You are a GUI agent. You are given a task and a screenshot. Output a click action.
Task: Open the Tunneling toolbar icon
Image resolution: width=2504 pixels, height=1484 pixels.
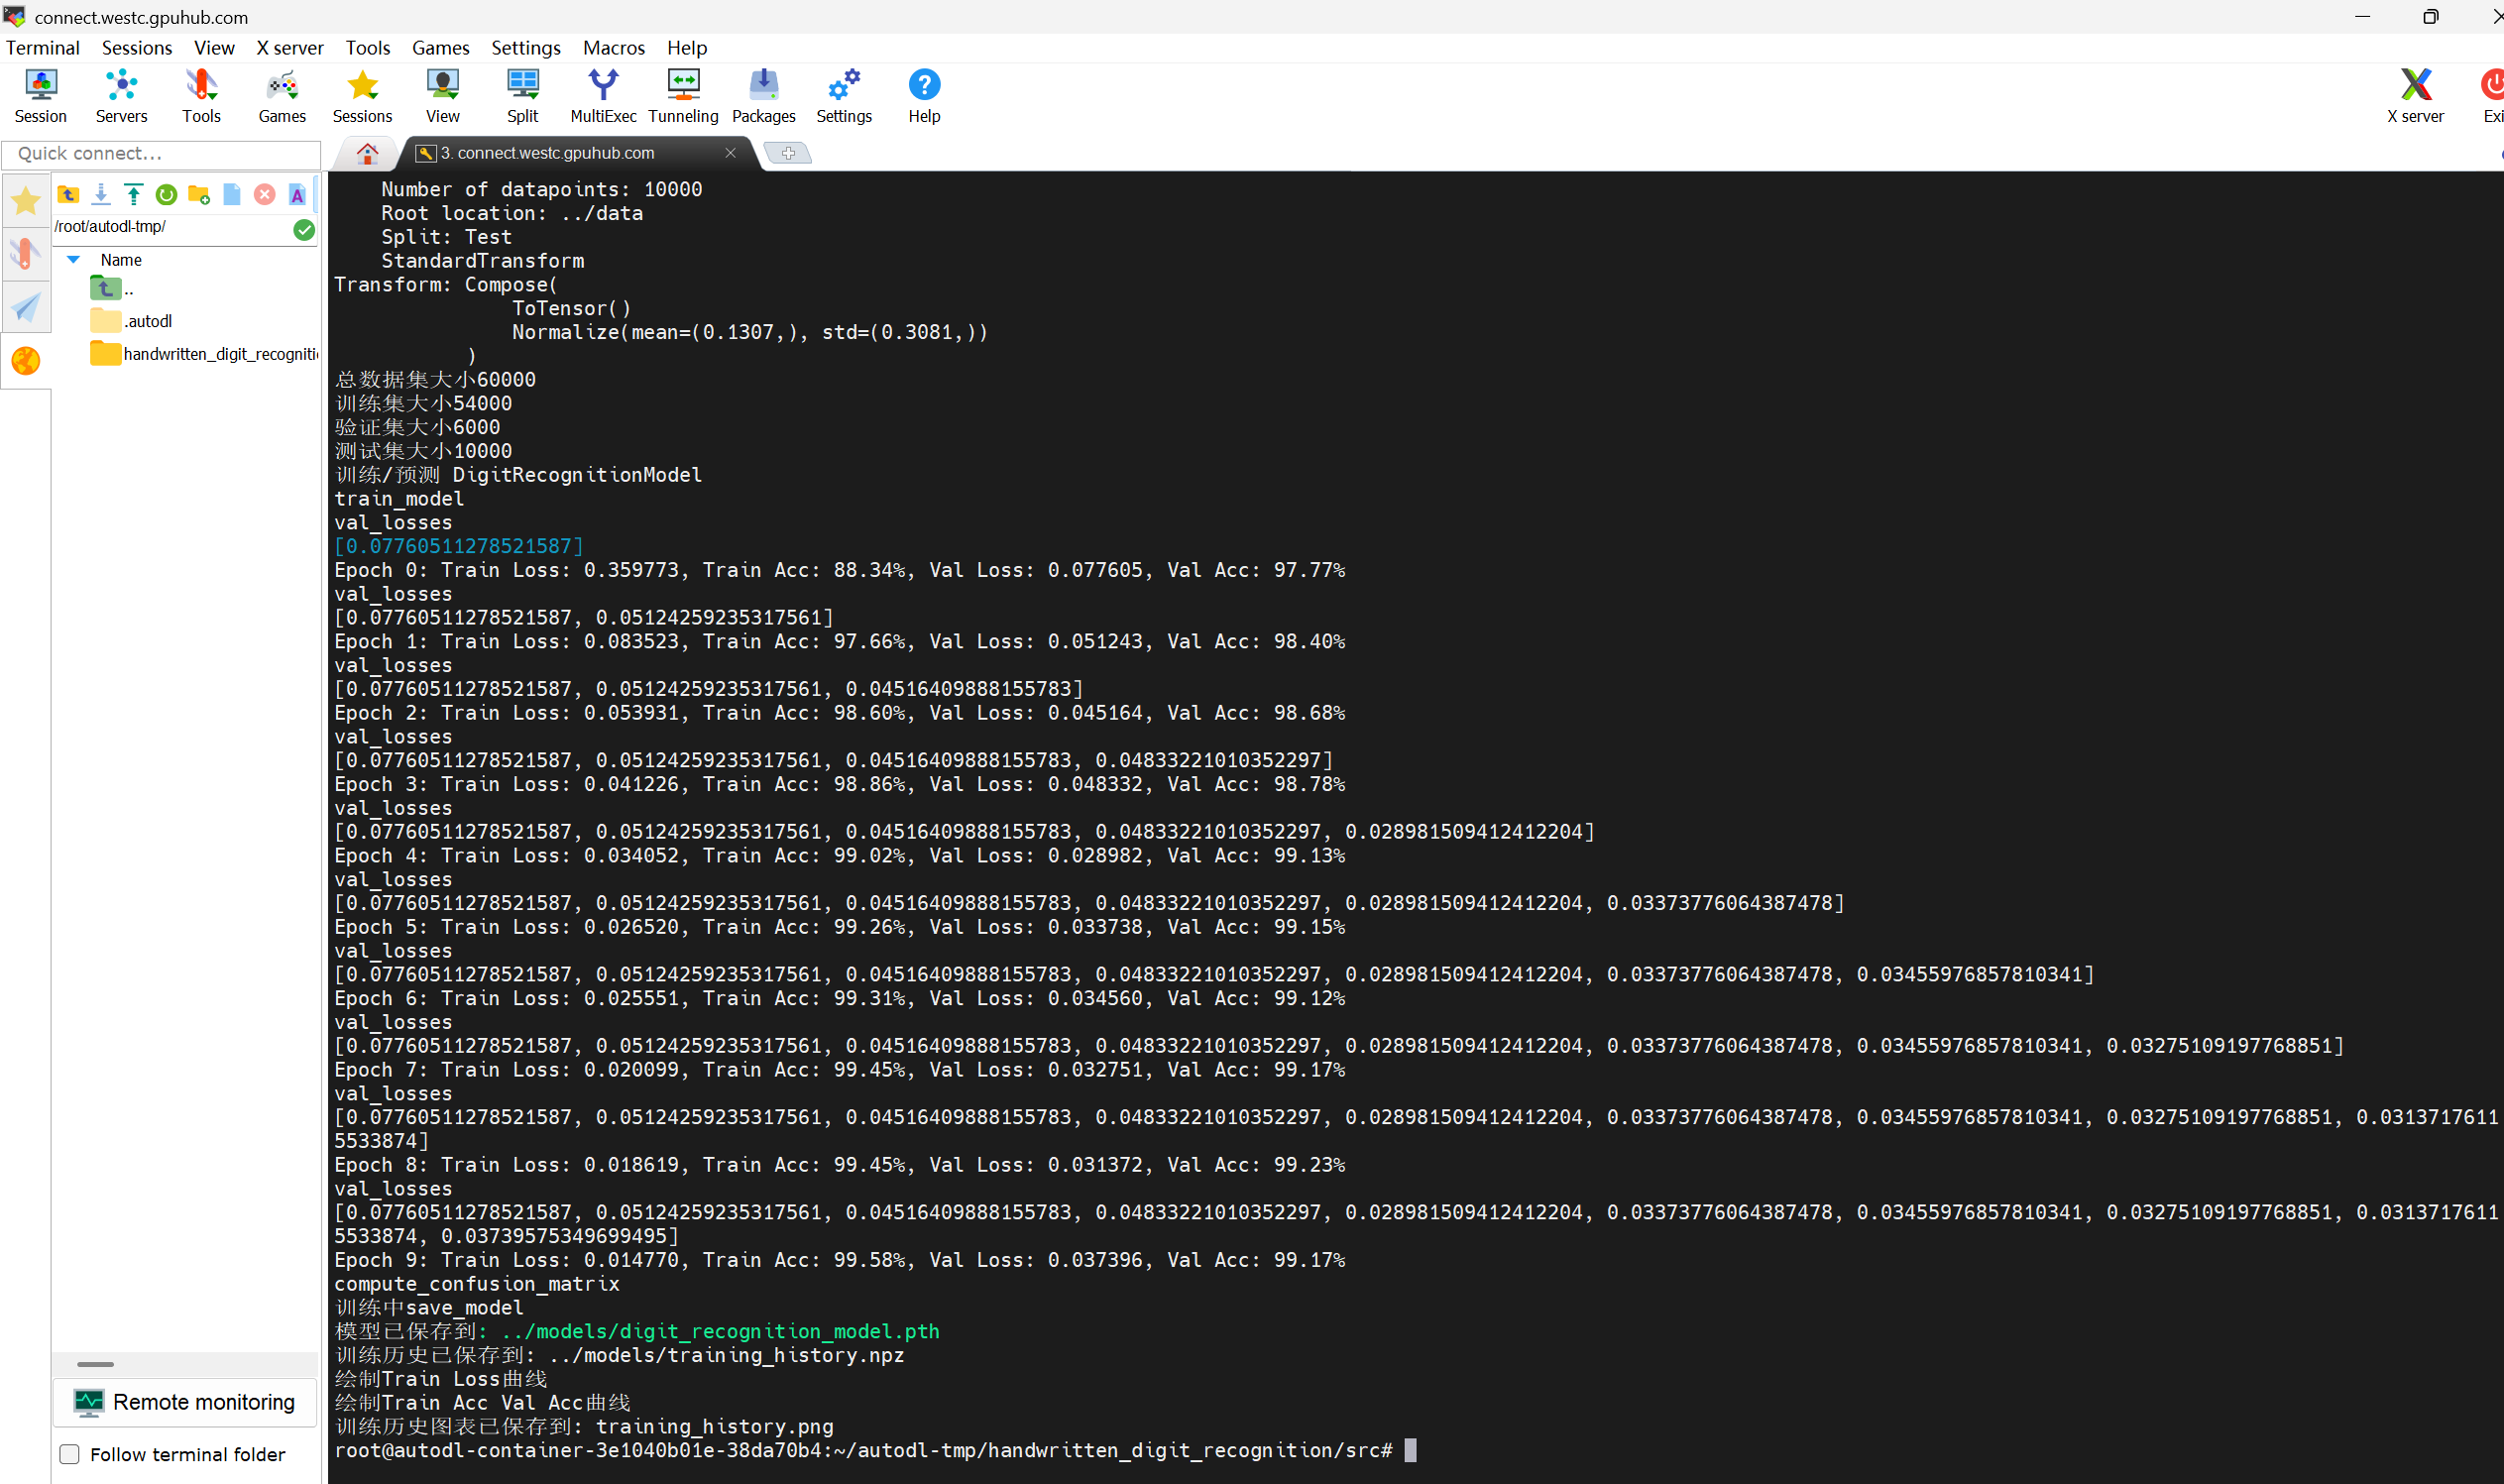tap(683, 96)
